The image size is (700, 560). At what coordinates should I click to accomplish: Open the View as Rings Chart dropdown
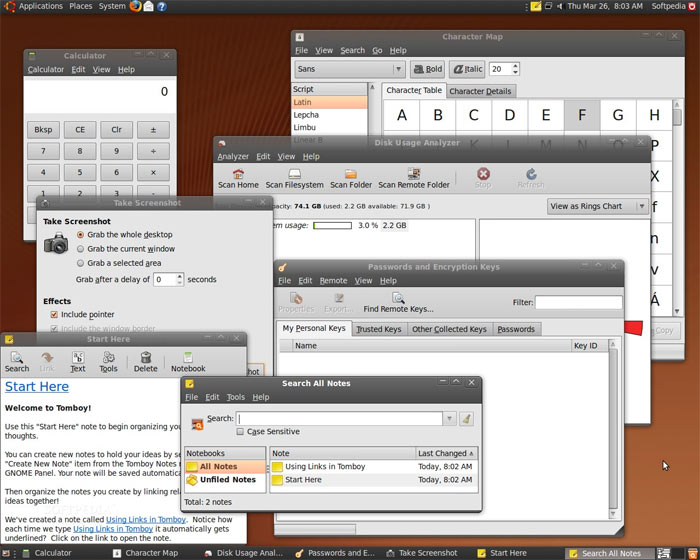597,206
